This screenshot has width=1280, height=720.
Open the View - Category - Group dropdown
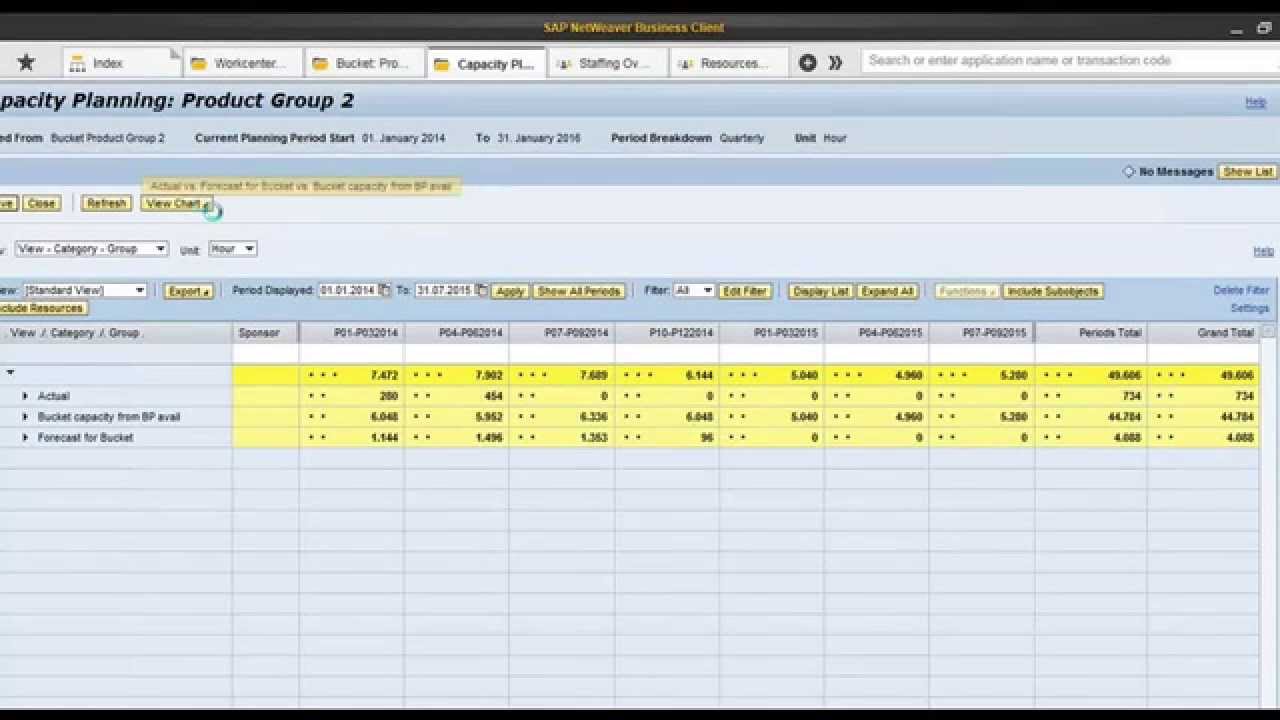tap(160, 249)
